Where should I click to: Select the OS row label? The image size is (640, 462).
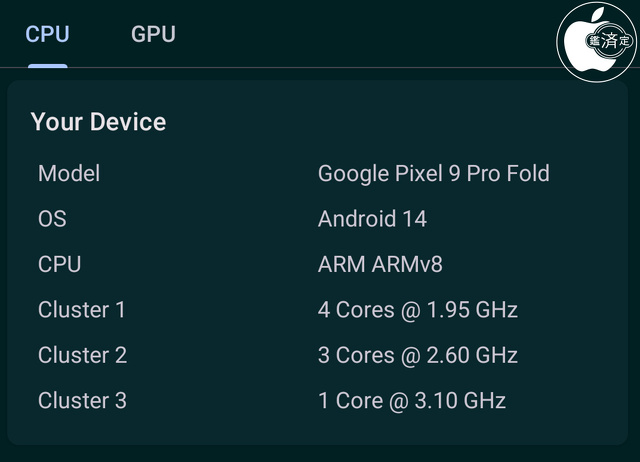click(x=52, y=218)
